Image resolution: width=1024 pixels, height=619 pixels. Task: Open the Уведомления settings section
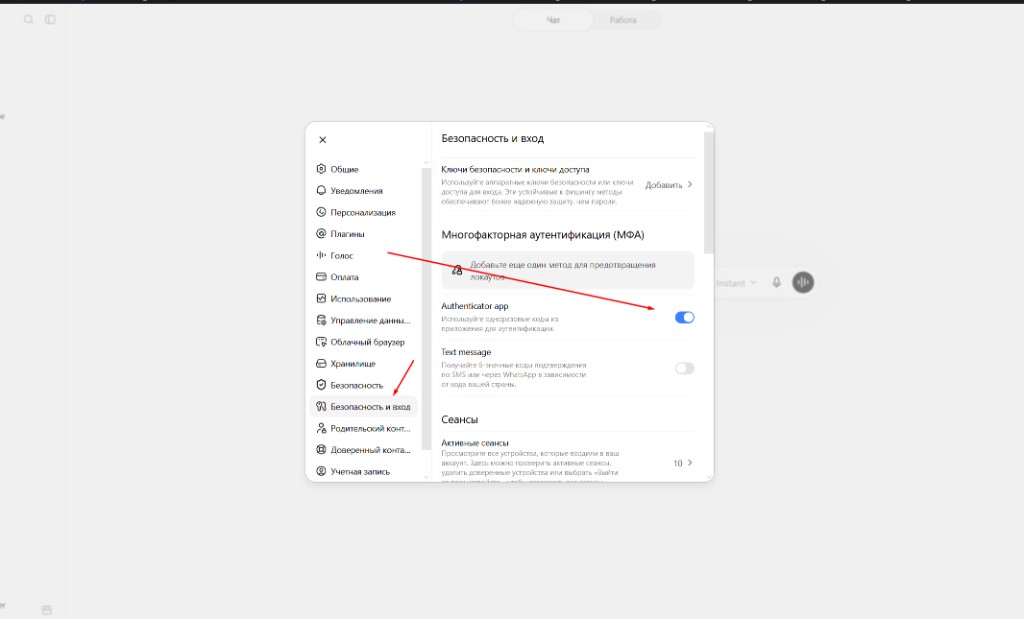click(x=364, y=191)
